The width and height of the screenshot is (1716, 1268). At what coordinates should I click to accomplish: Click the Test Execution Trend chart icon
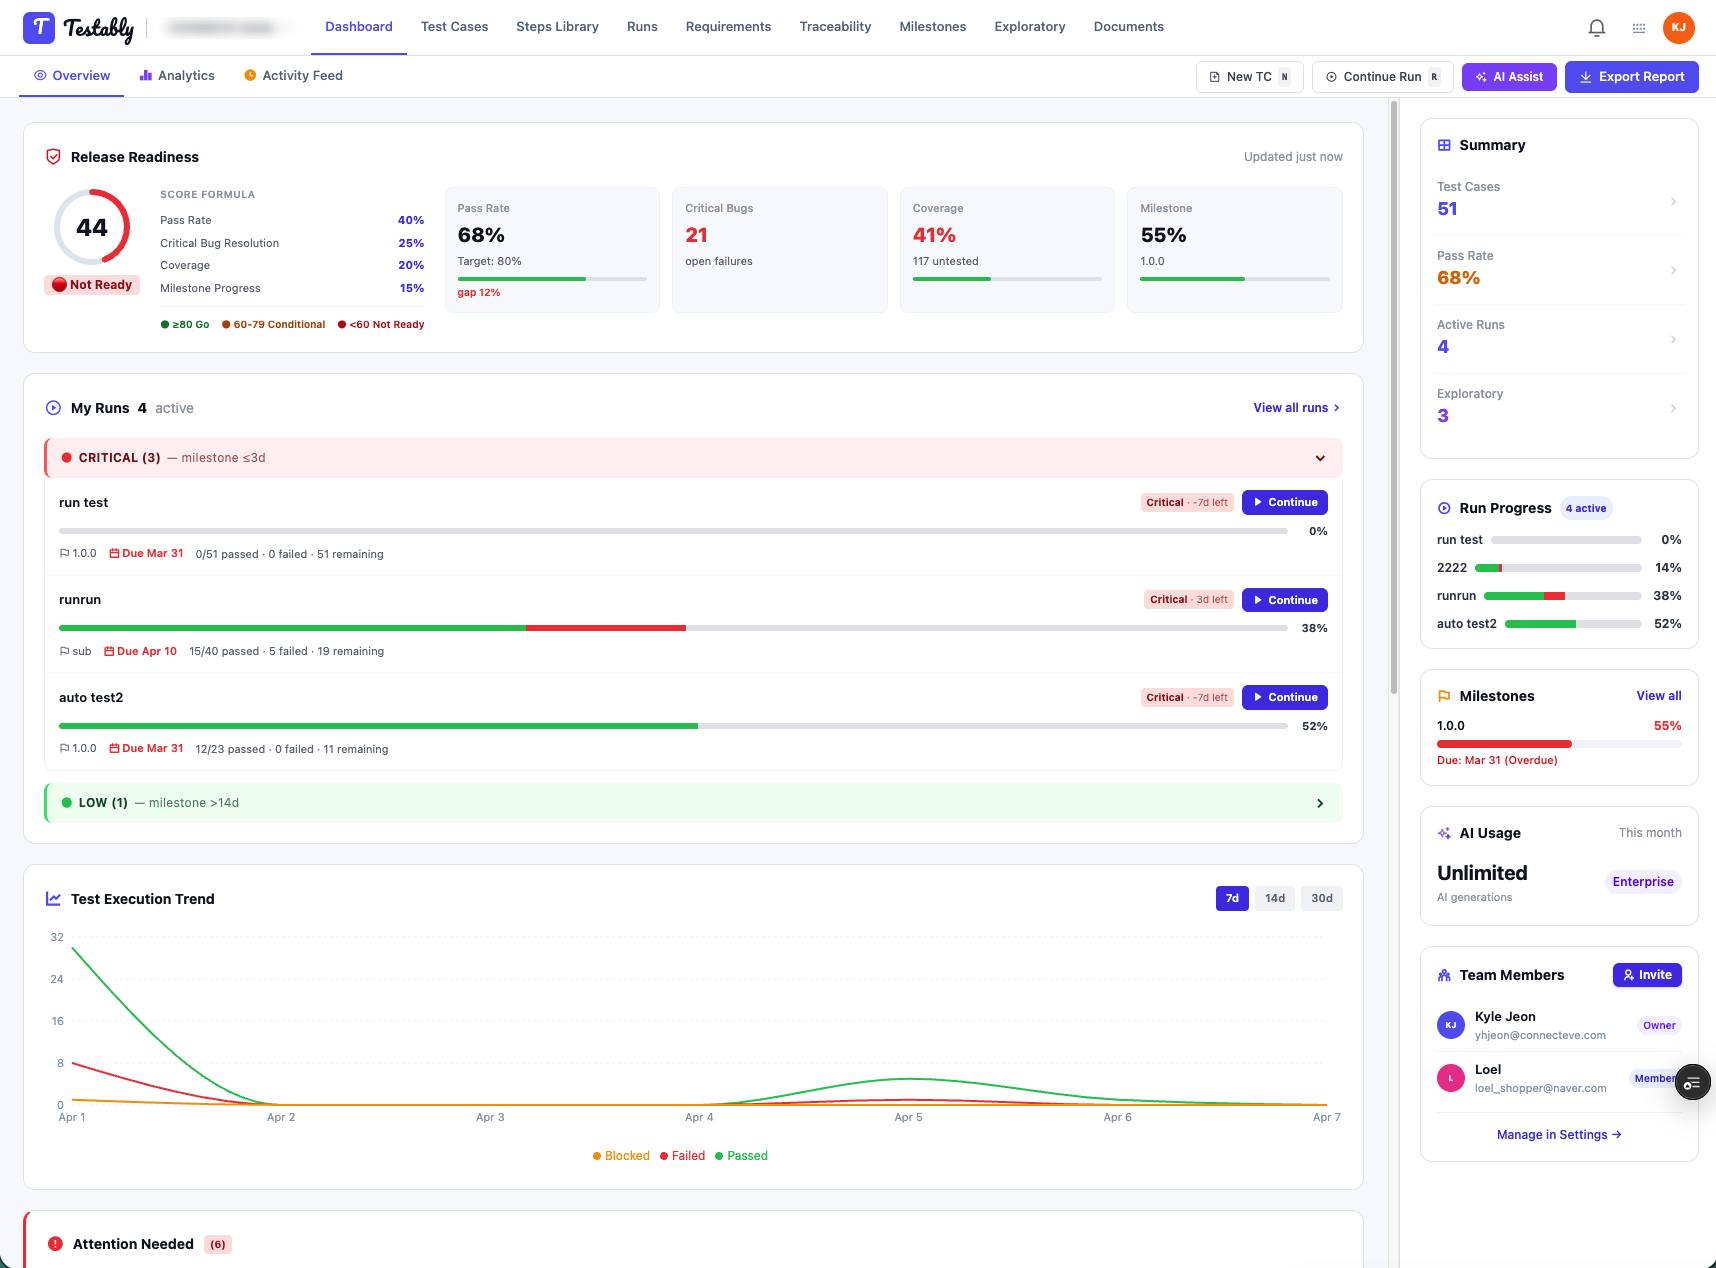coord(54,899)
